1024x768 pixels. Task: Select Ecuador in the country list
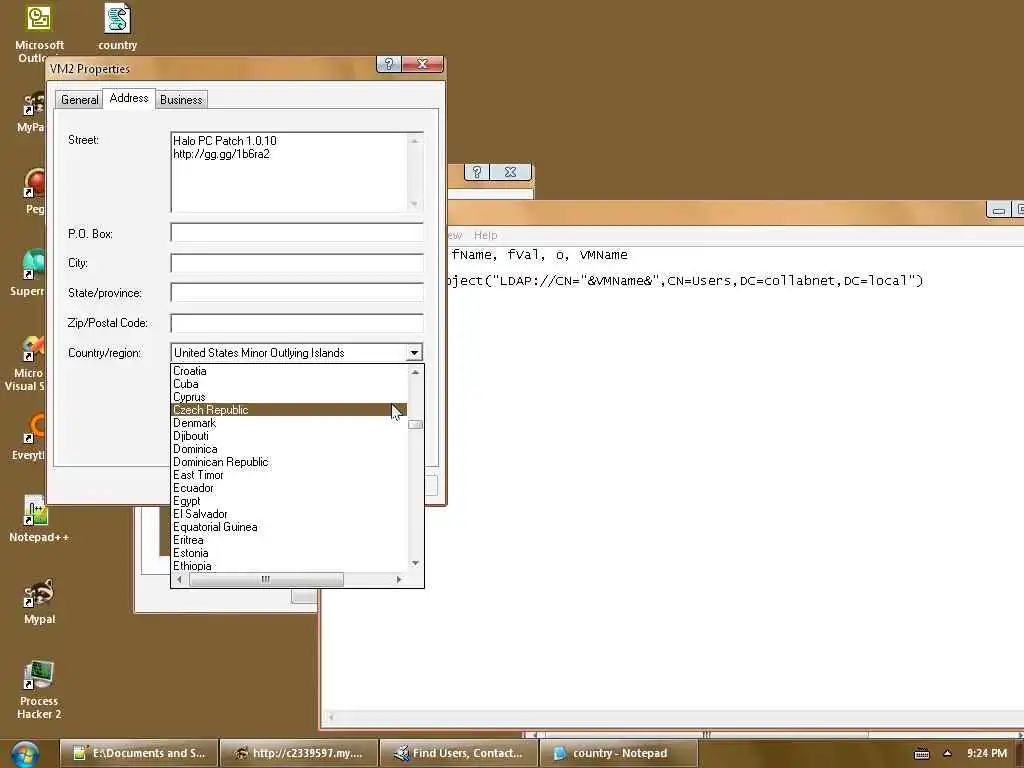(289, 488)
